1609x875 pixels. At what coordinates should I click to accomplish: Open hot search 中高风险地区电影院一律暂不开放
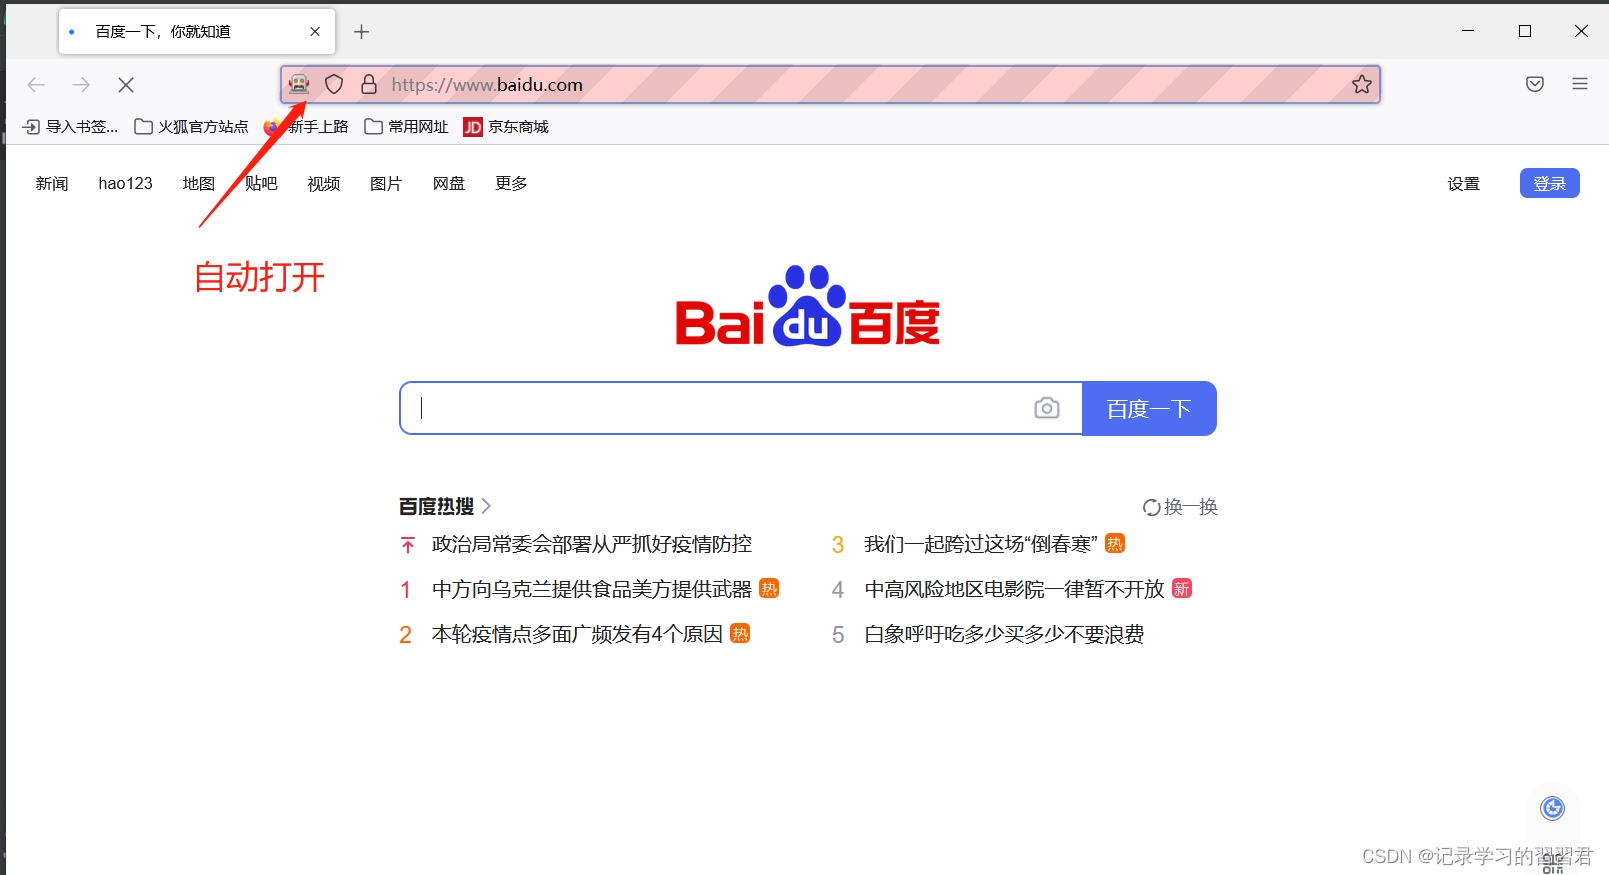tap(1014, 590)
